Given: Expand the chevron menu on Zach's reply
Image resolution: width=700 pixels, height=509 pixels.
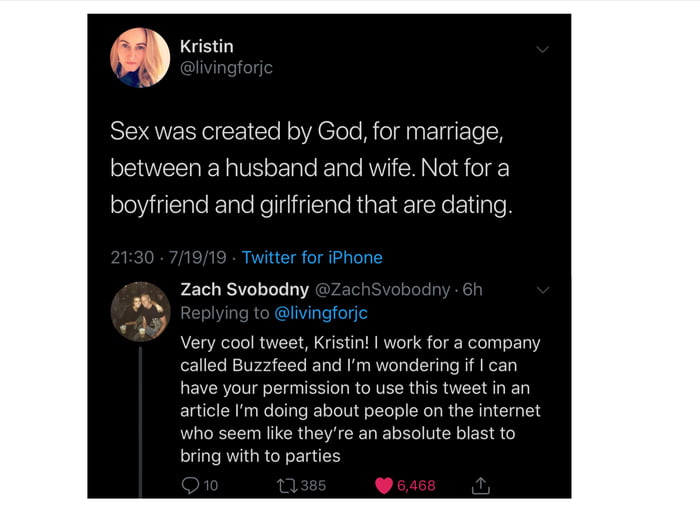Looking at the screenshot, I should 543,290.
